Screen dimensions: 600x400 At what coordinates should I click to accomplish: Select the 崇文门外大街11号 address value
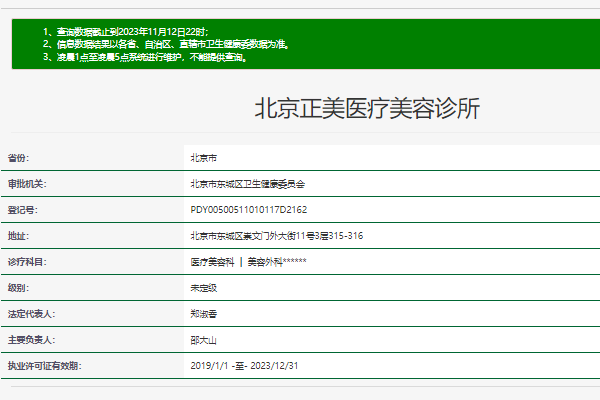[276, 236]
